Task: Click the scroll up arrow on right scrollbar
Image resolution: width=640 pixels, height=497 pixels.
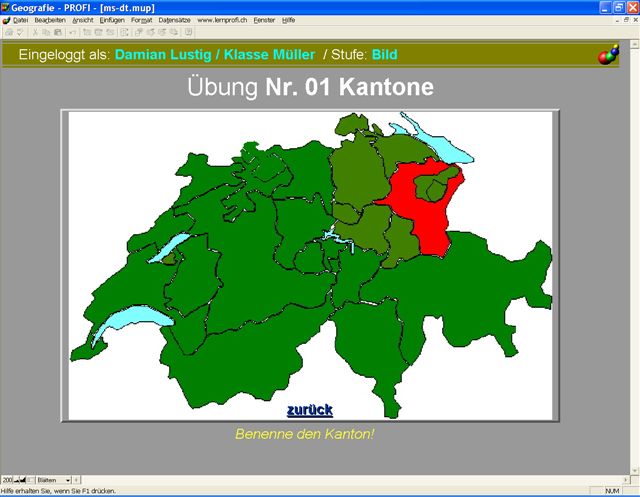Action: 633,44
